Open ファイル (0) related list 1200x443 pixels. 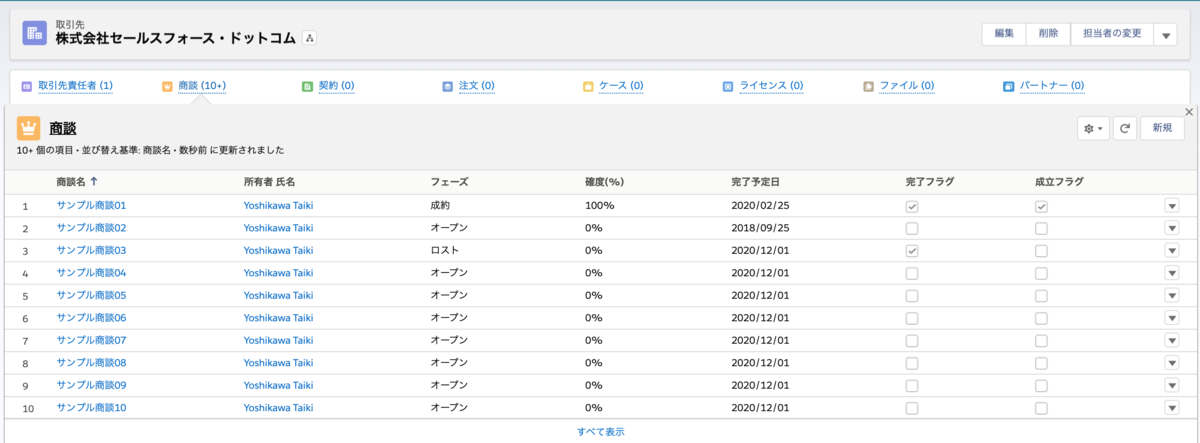click(907, 86)
